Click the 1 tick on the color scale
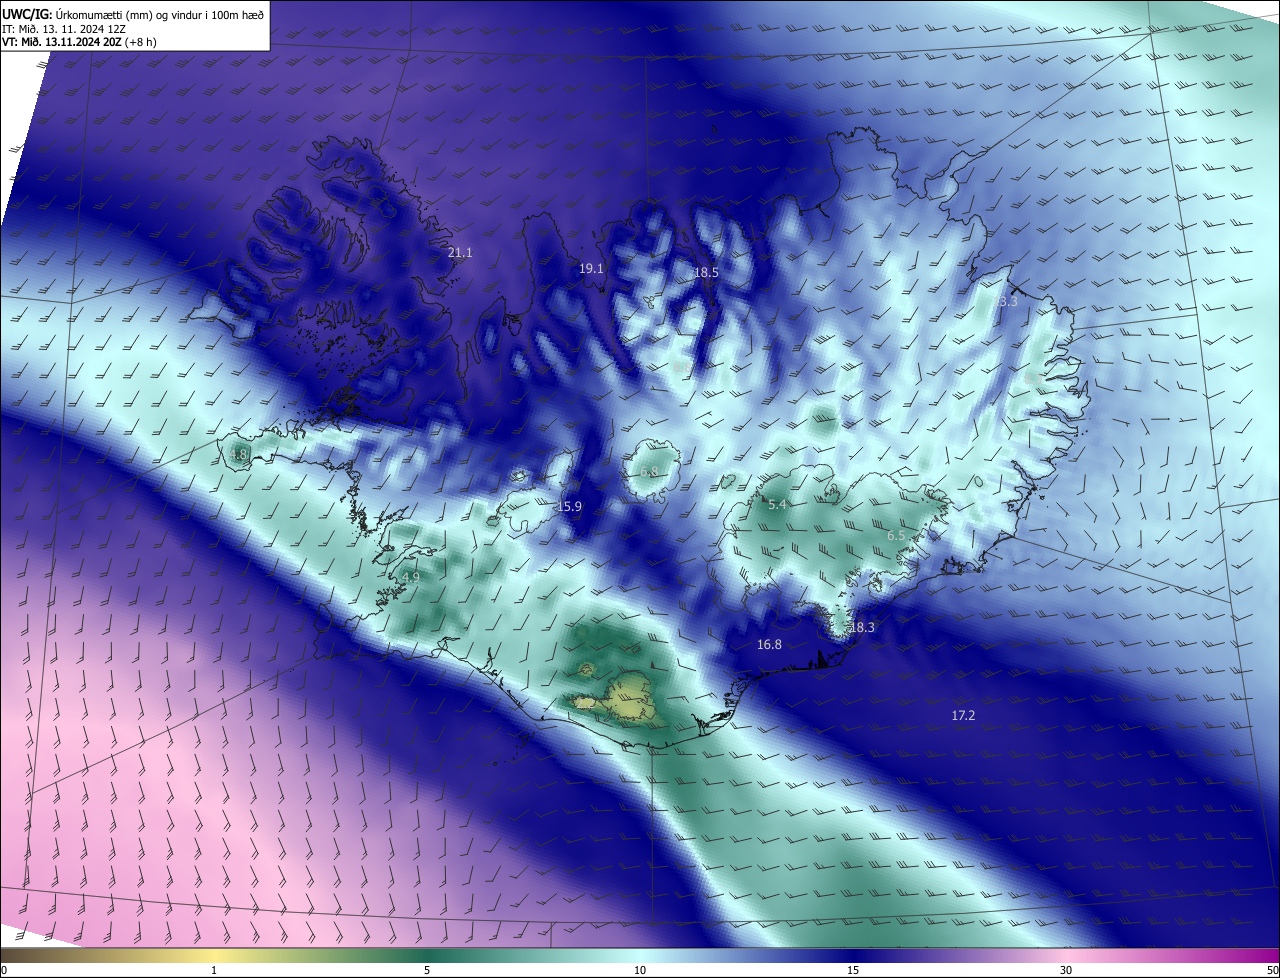This screenshot has width=1280, height=978. point(214,971)
